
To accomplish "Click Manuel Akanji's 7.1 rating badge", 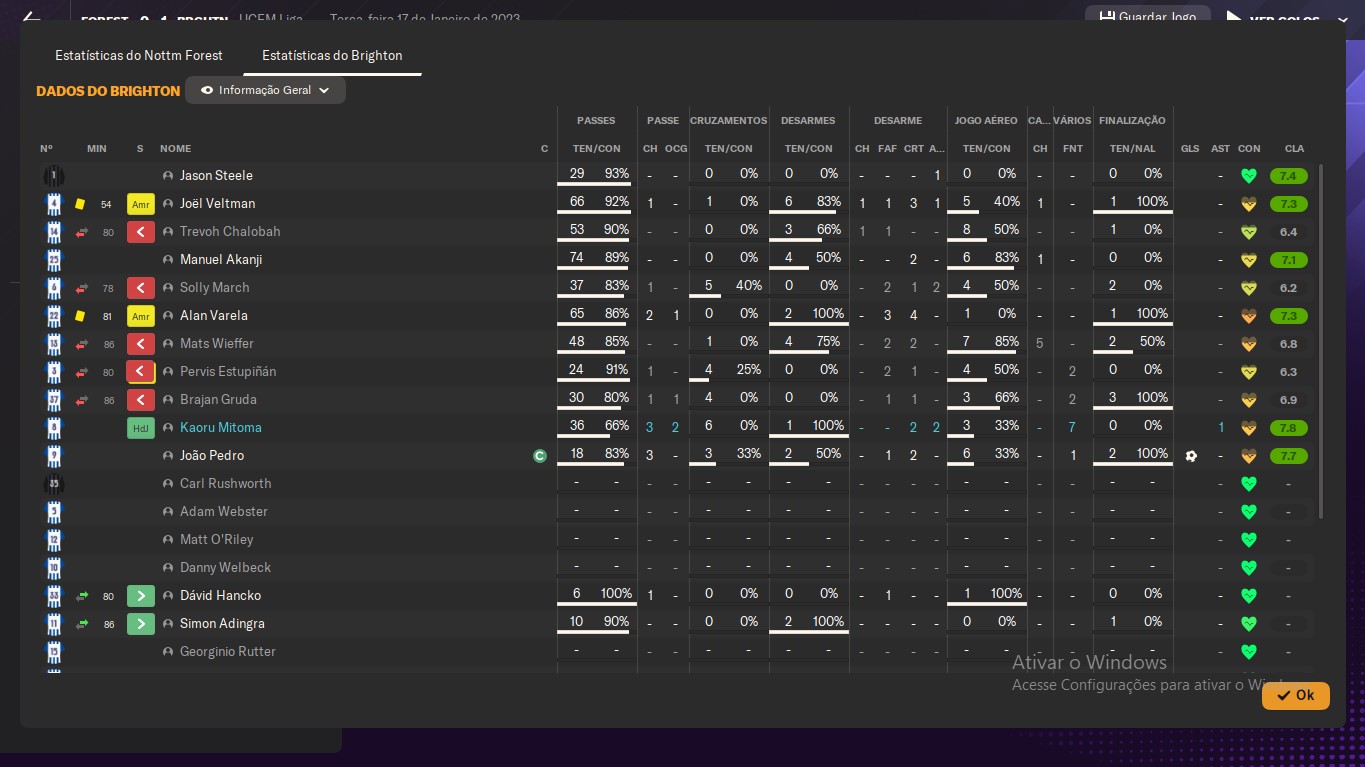I will tap(1288, 260).
